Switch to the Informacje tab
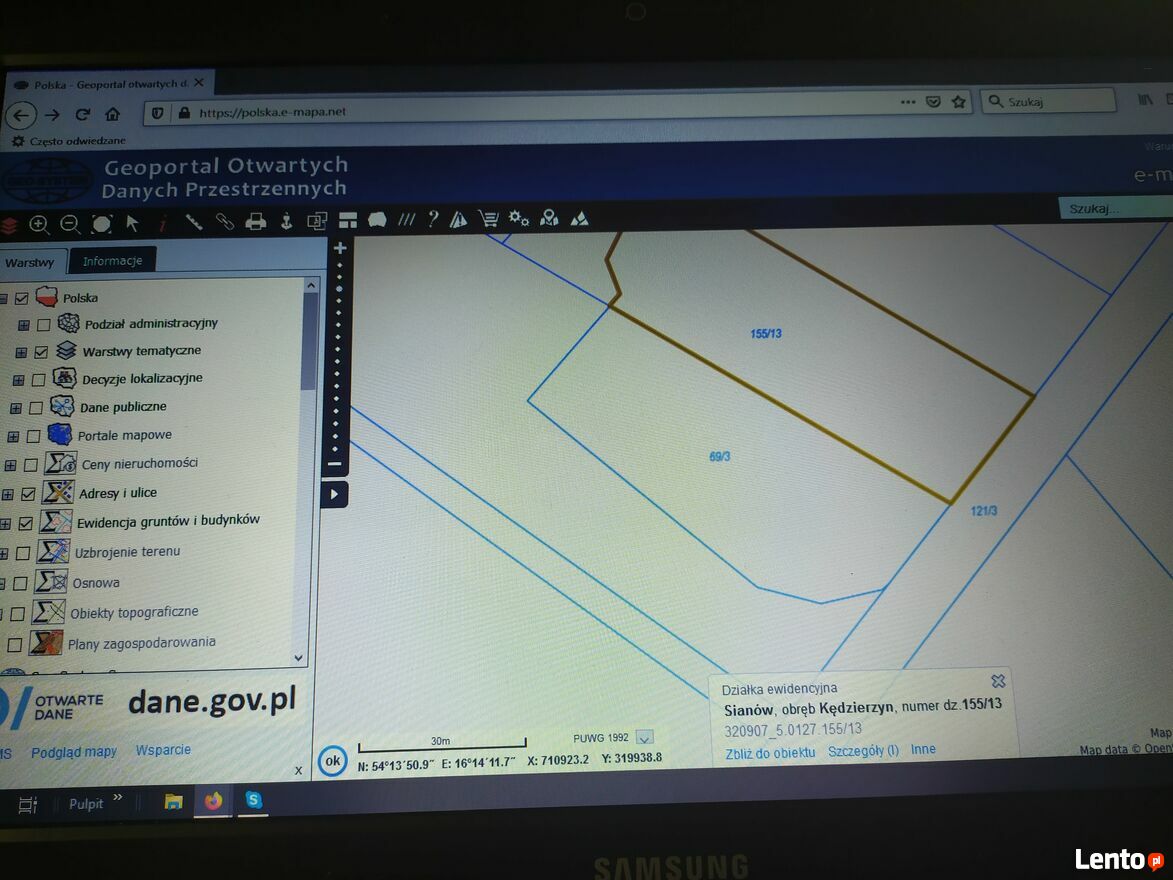The height and width of the screenshot is (880, 1173). [x=112, y=261]
